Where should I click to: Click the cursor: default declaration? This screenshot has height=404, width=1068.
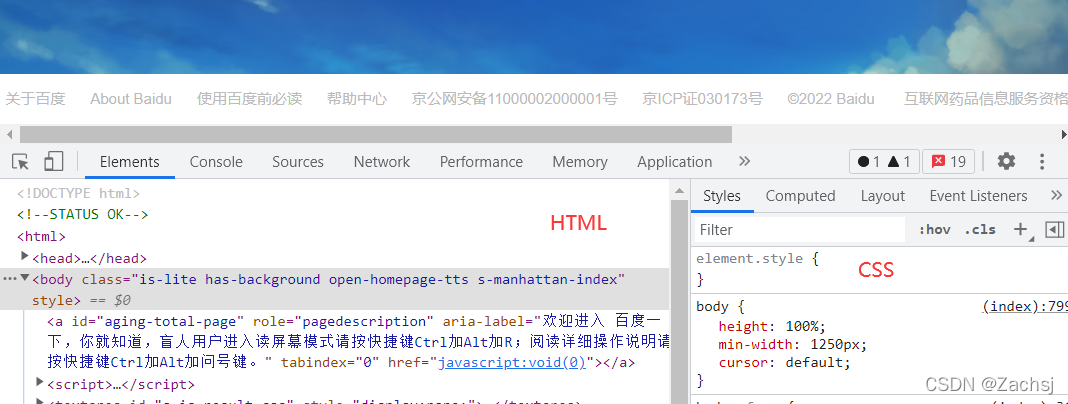point(785,362)
